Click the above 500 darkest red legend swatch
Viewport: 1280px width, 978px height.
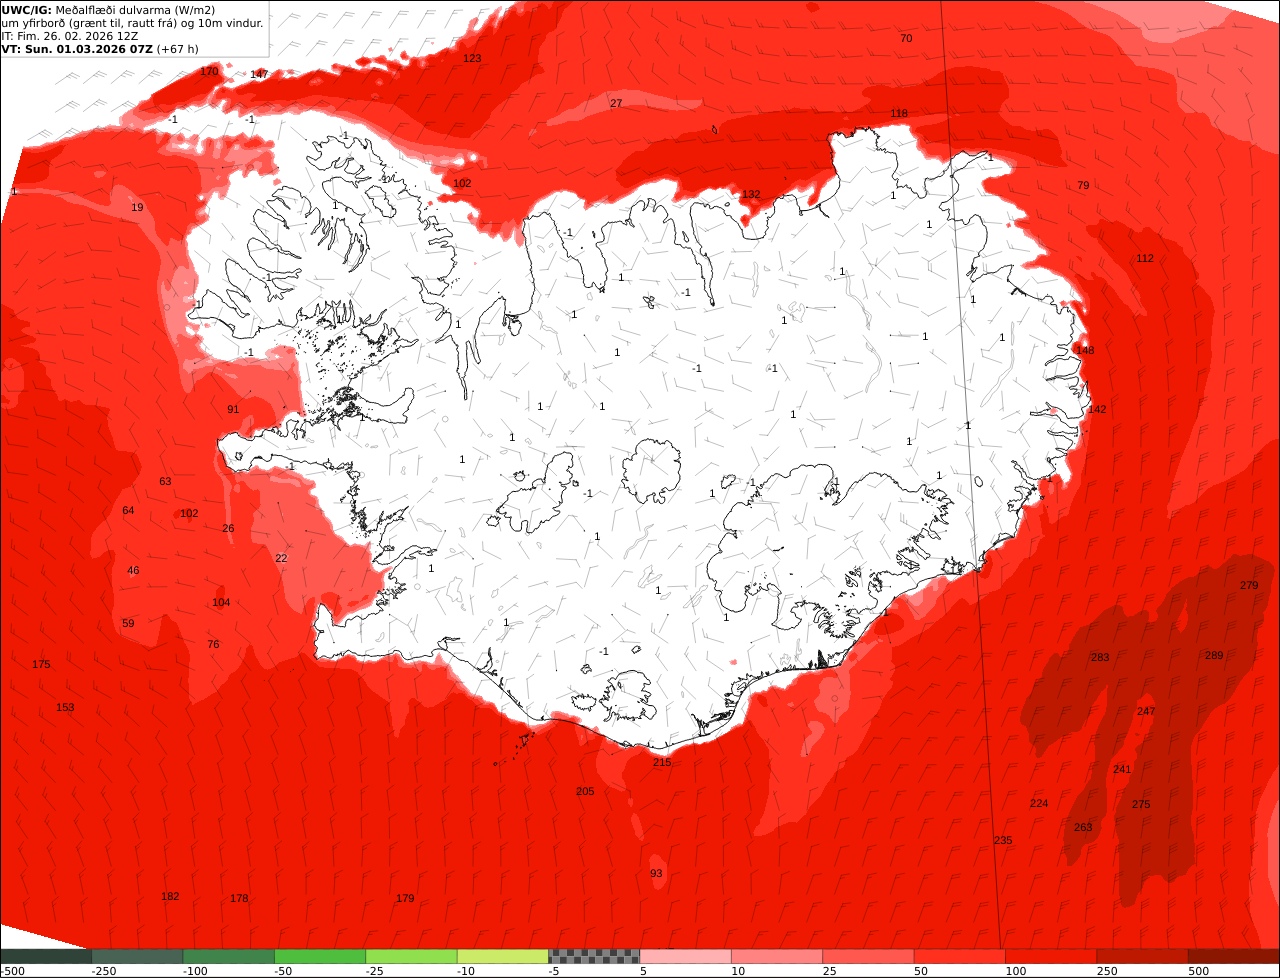(1234, 956)
